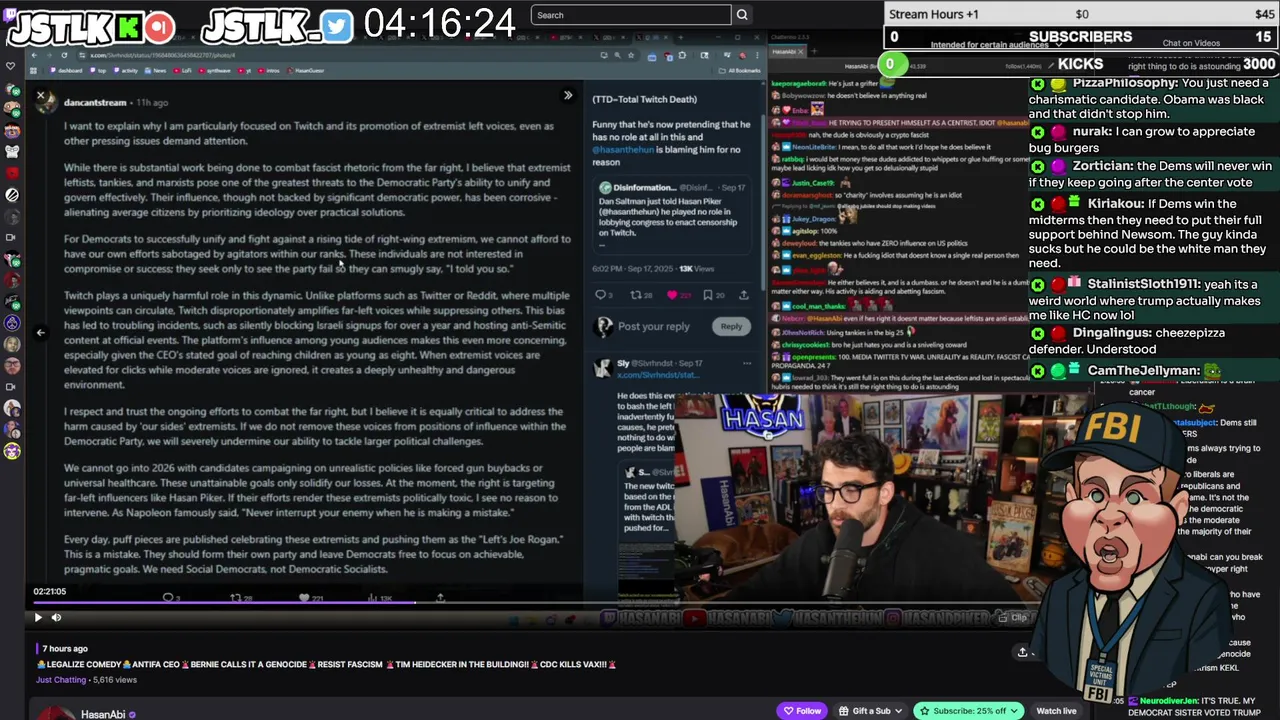Open the quoted Disinformation tweet card
1280x720 pixels.
(670, 217)
